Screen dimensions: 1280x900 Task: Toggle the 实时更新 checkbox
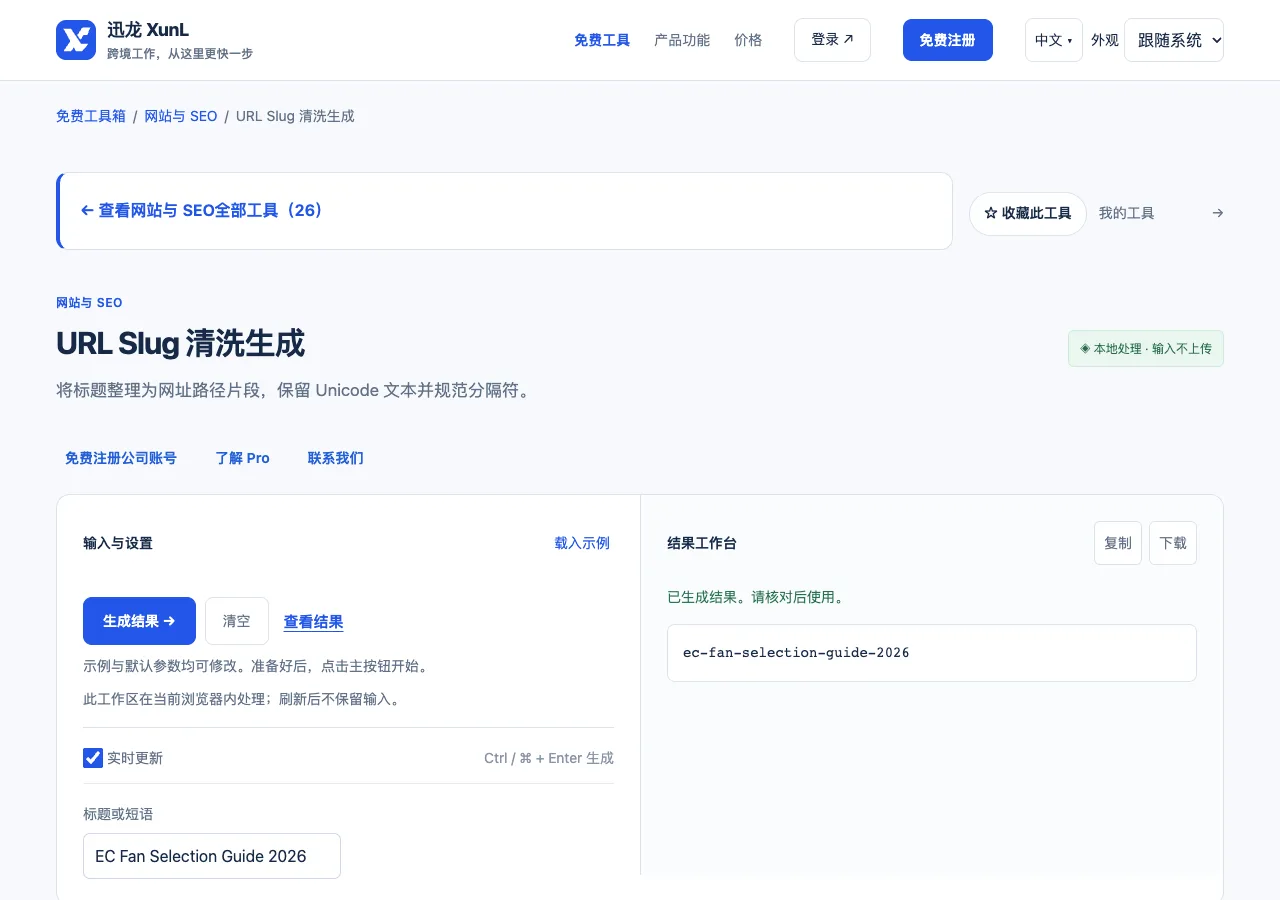tap(93, 758)
